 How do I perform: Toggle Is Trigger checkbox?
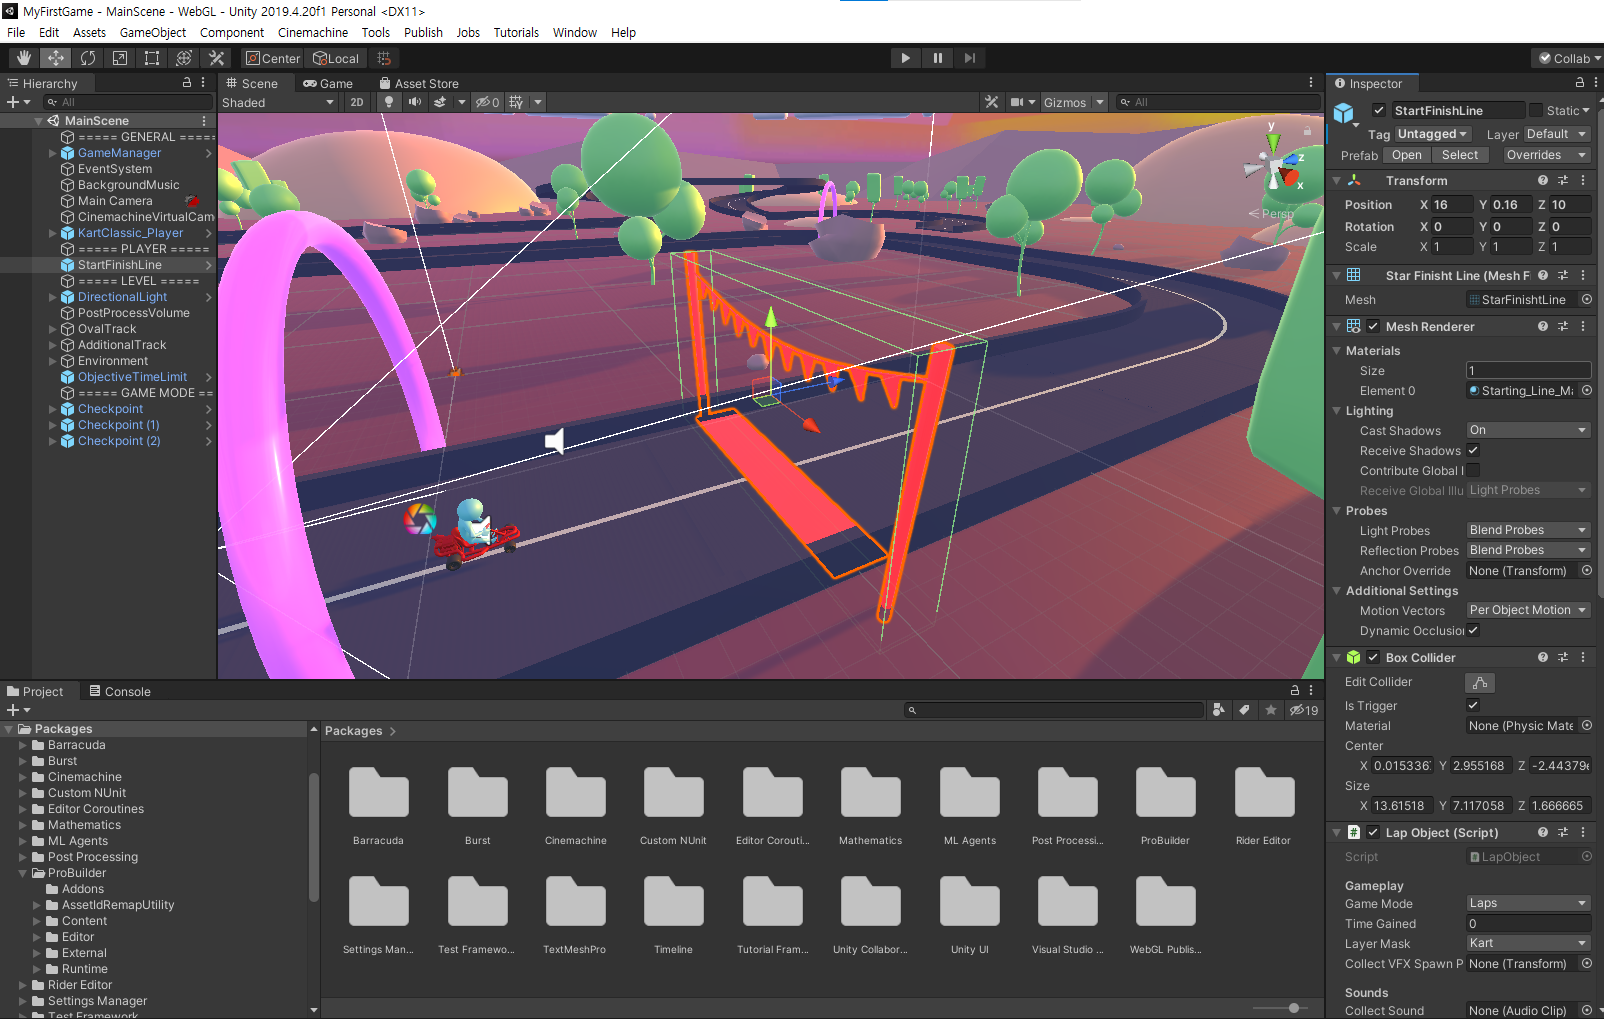click(x=1473, y=706)
